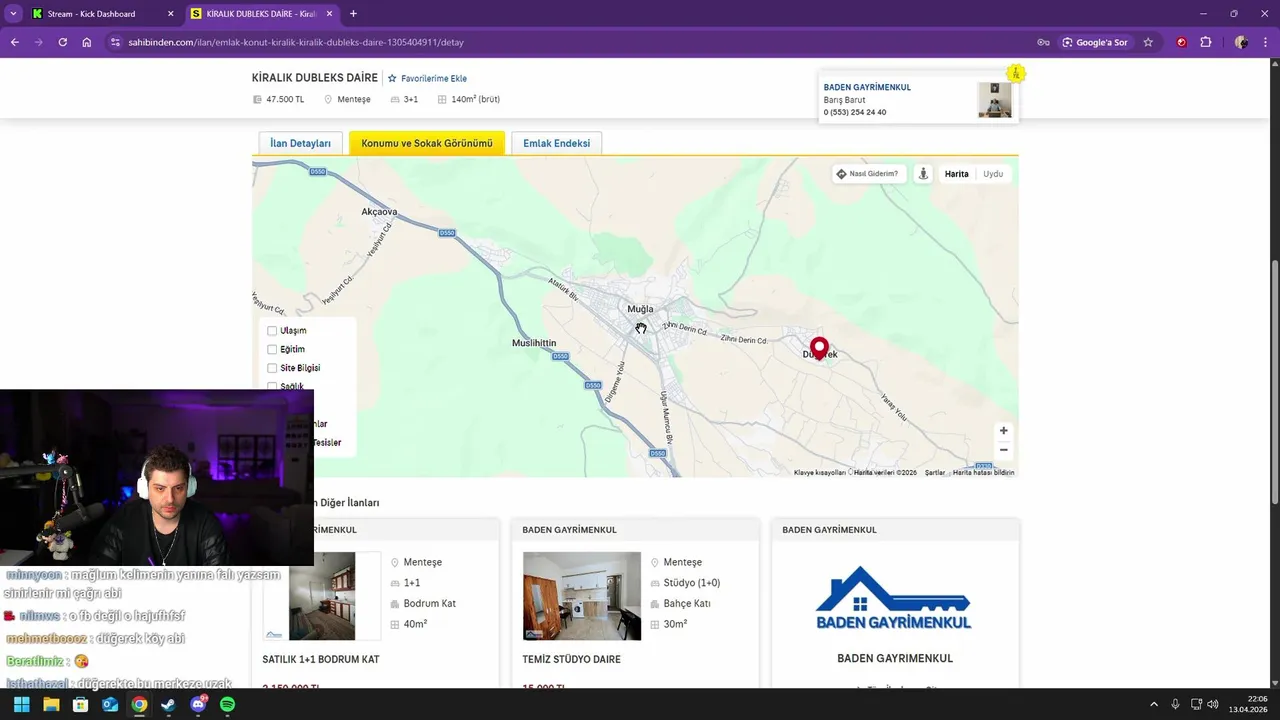Open Spotify from taskbar
The width and height of the screenshot is (1280, 720).
click(x=227, y=704)
